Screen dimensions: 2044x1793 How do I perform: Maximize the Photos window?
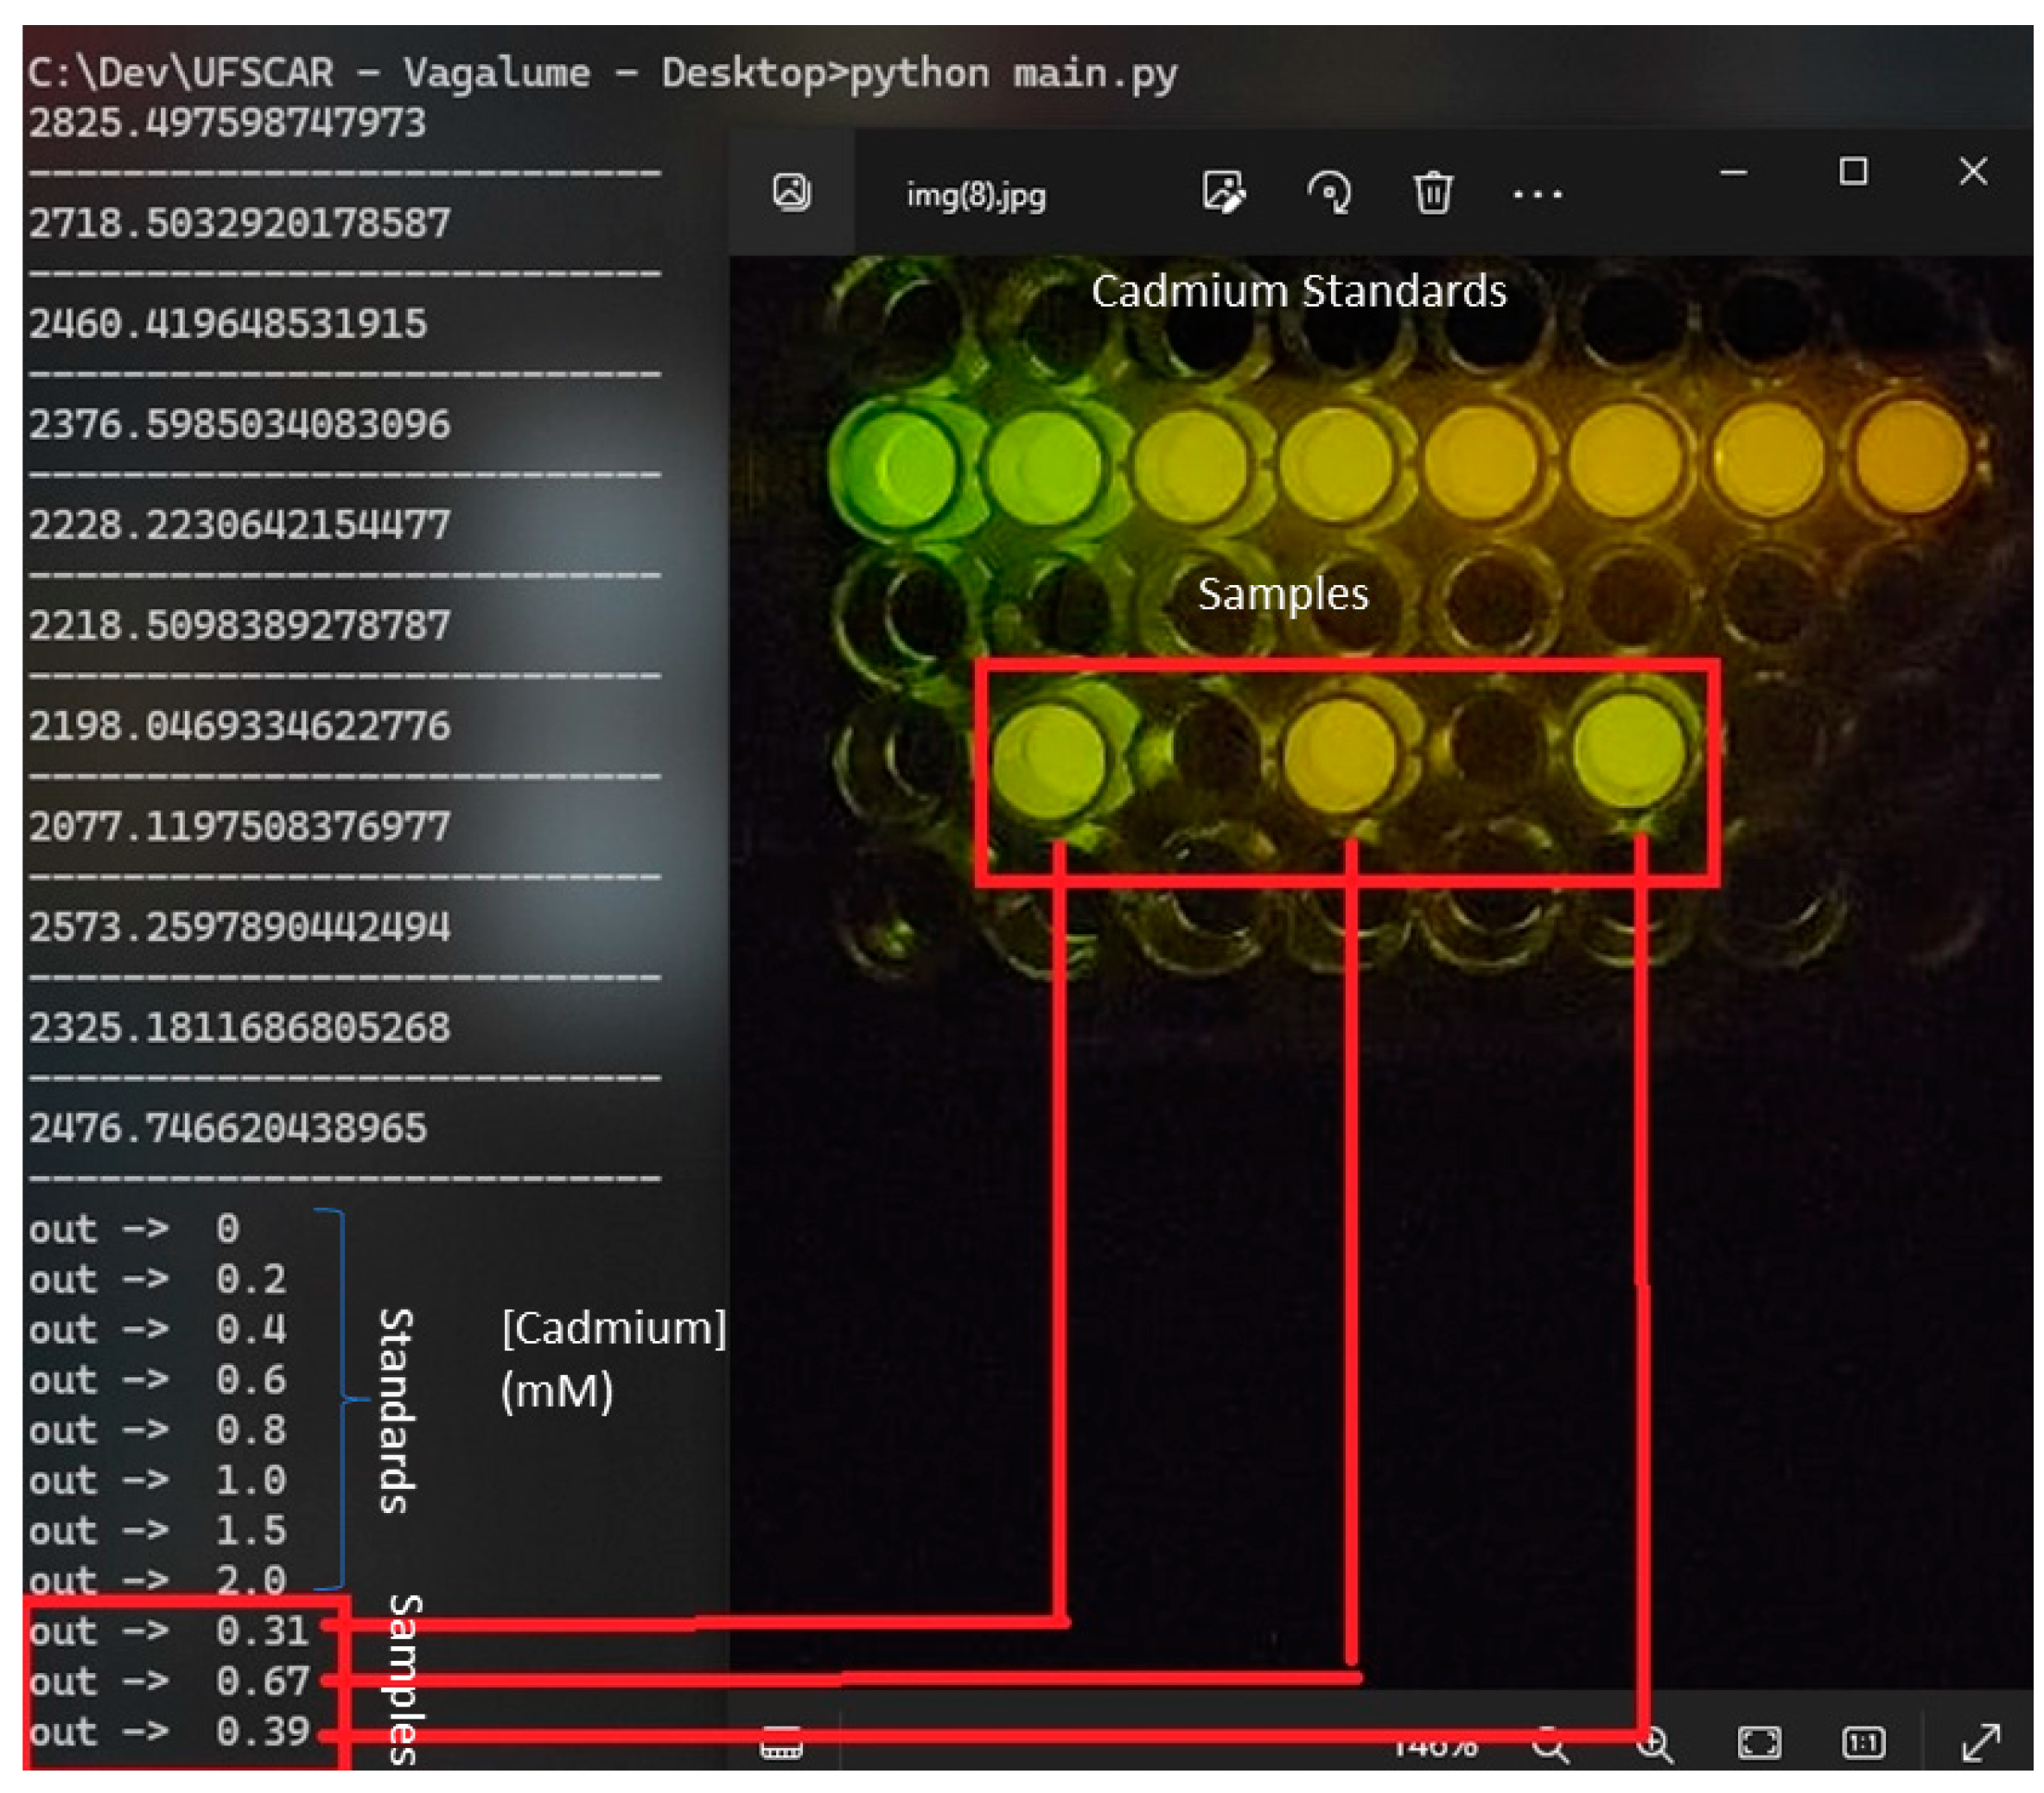point(1853,172)
